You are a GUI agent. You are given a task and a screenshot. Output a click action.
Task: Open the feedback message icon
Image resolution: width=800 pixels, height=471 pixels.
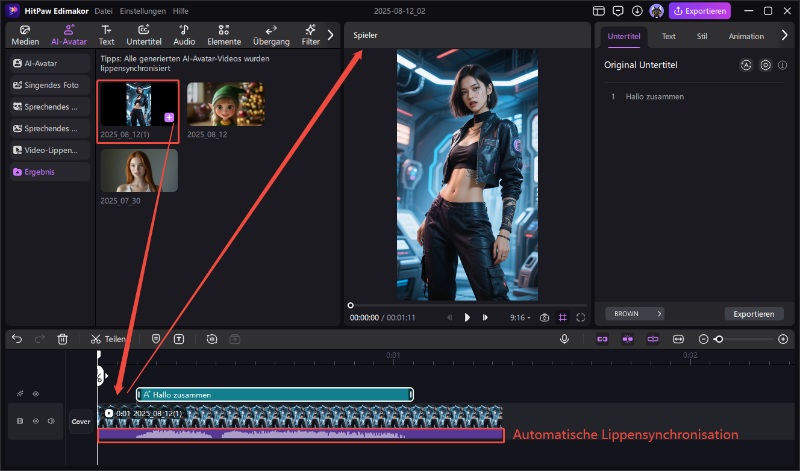(618, 11)
